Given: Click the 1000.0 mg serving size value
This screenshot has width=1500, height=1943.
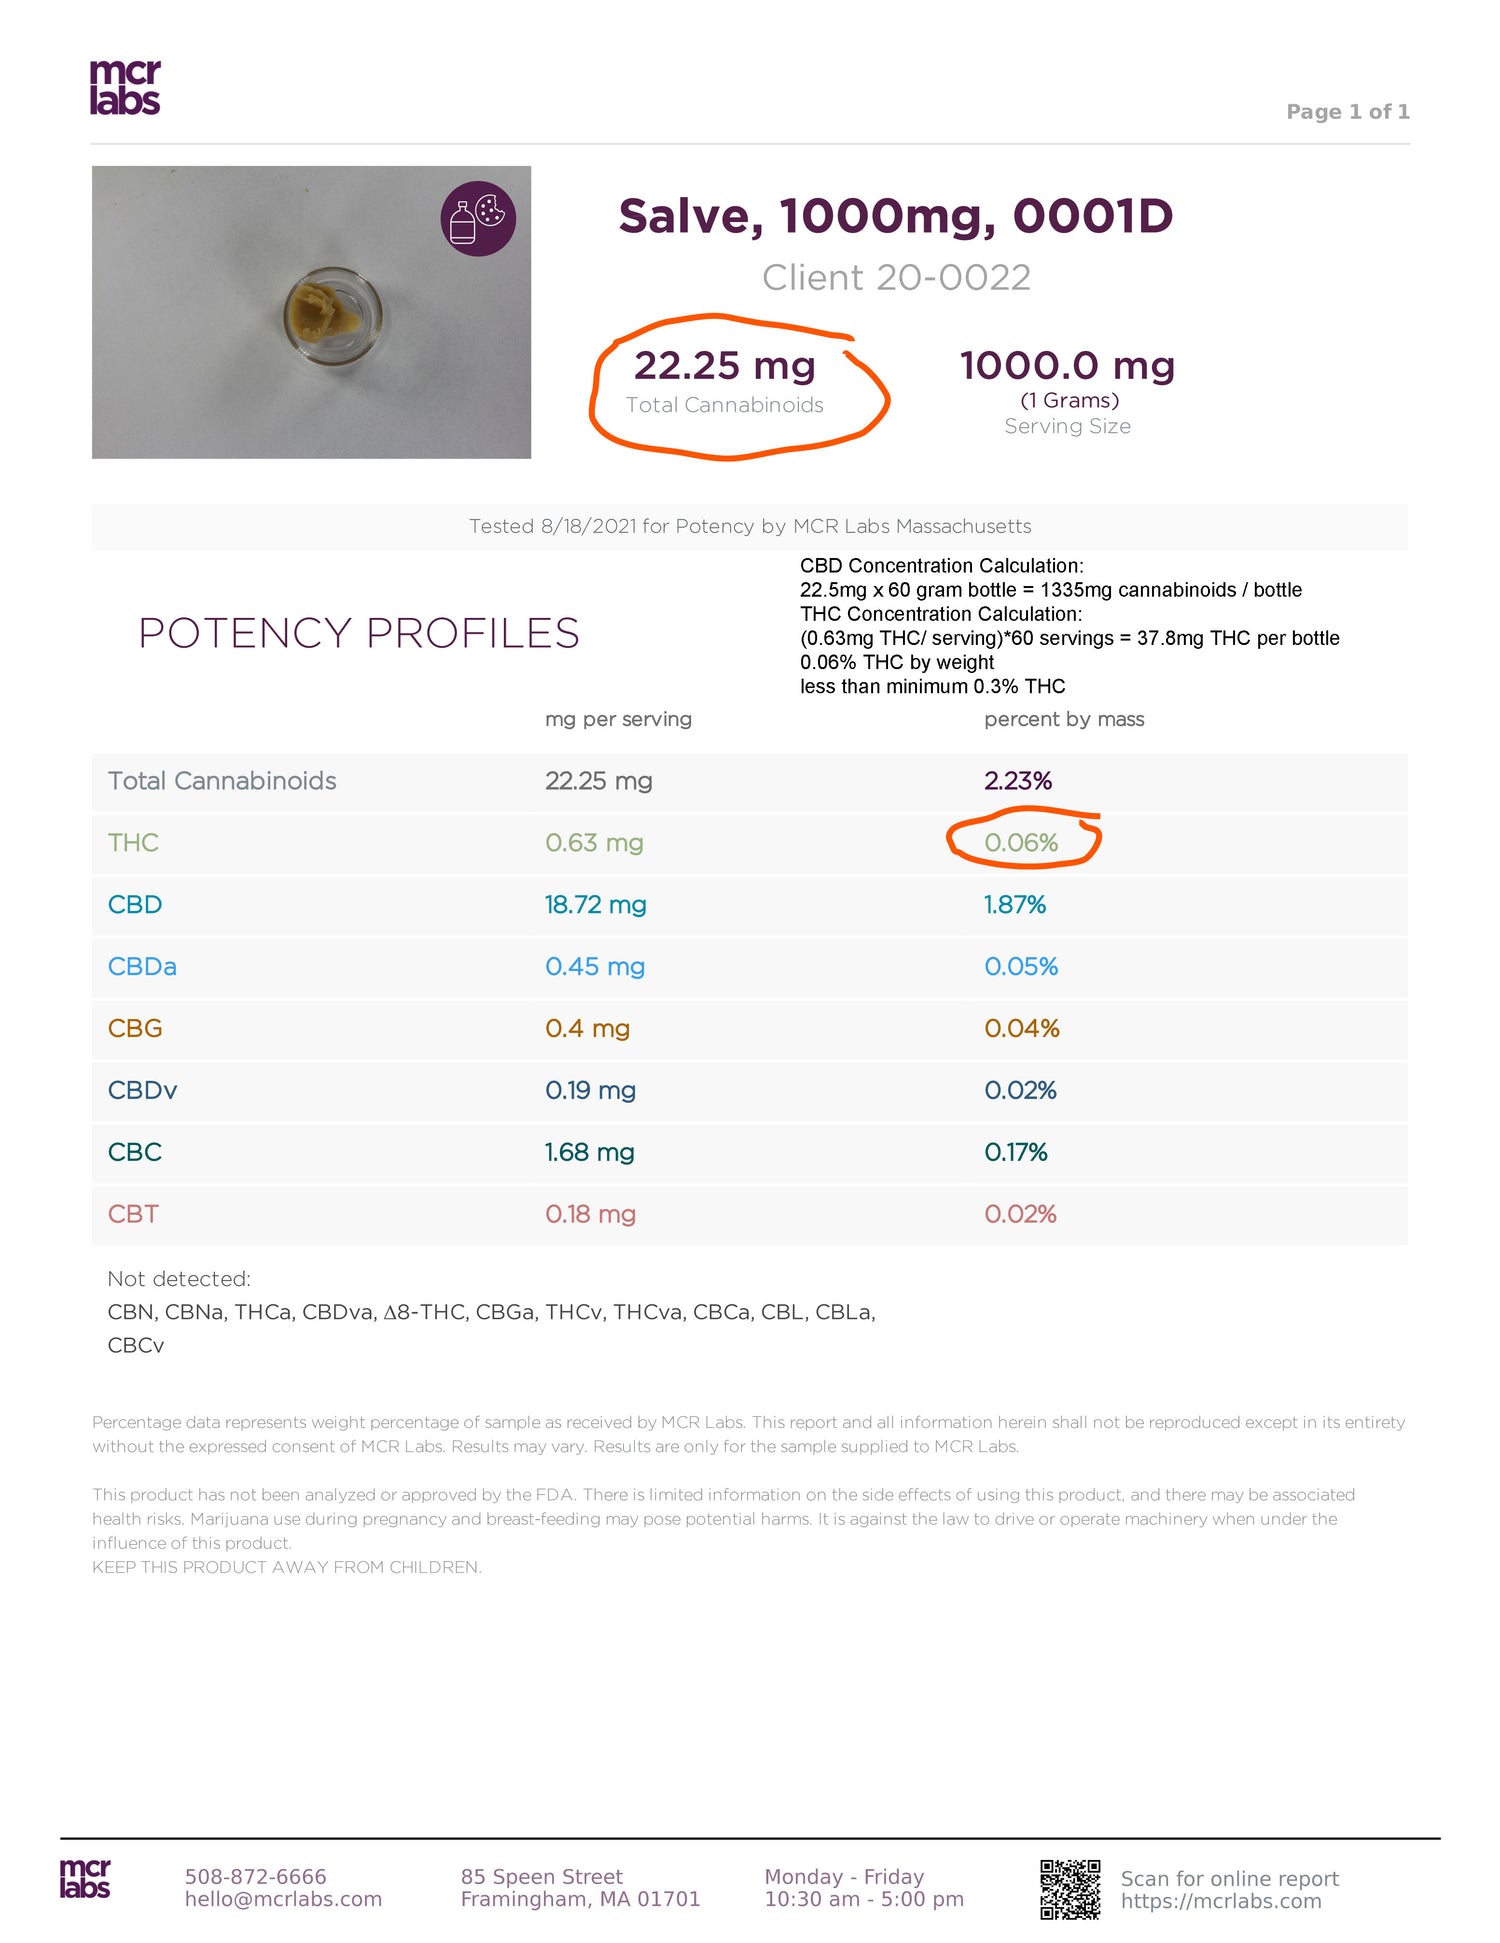Looking at the screenshot, I should 1067,366.
